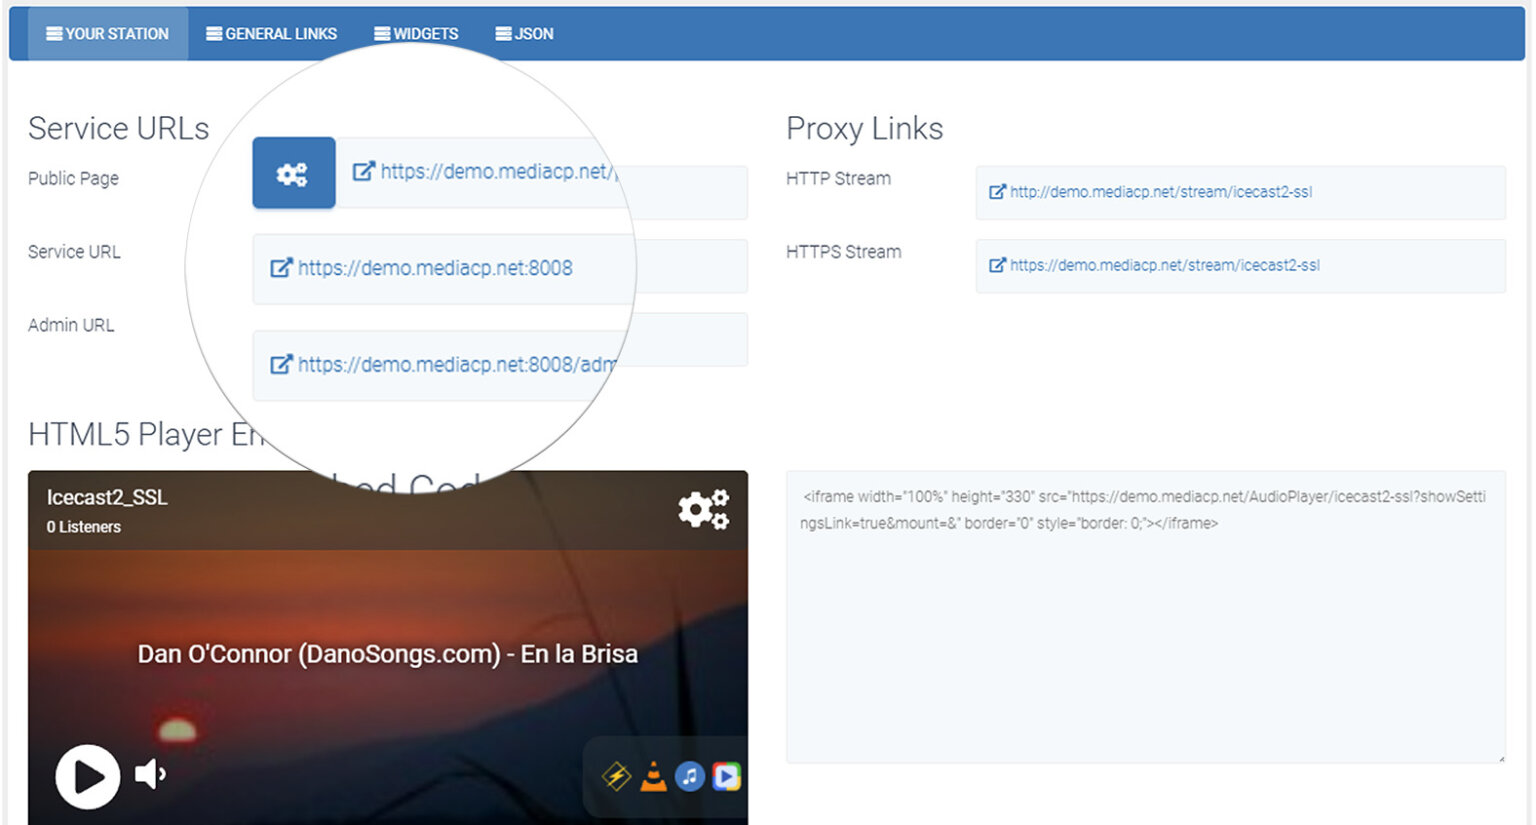Click inside the iframe embed code box
The height and width of the screenshot is (825, 1536).
point(1144,640)
